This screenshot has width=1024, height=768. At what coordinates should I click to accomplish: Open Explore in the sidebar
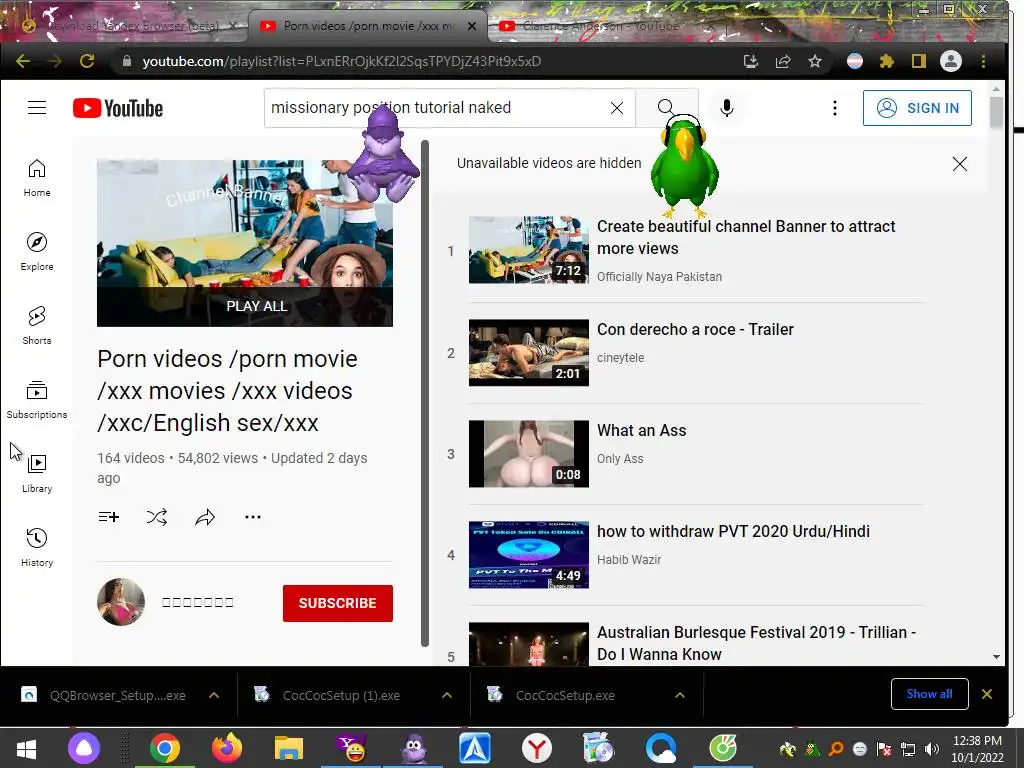pos(37,251)
